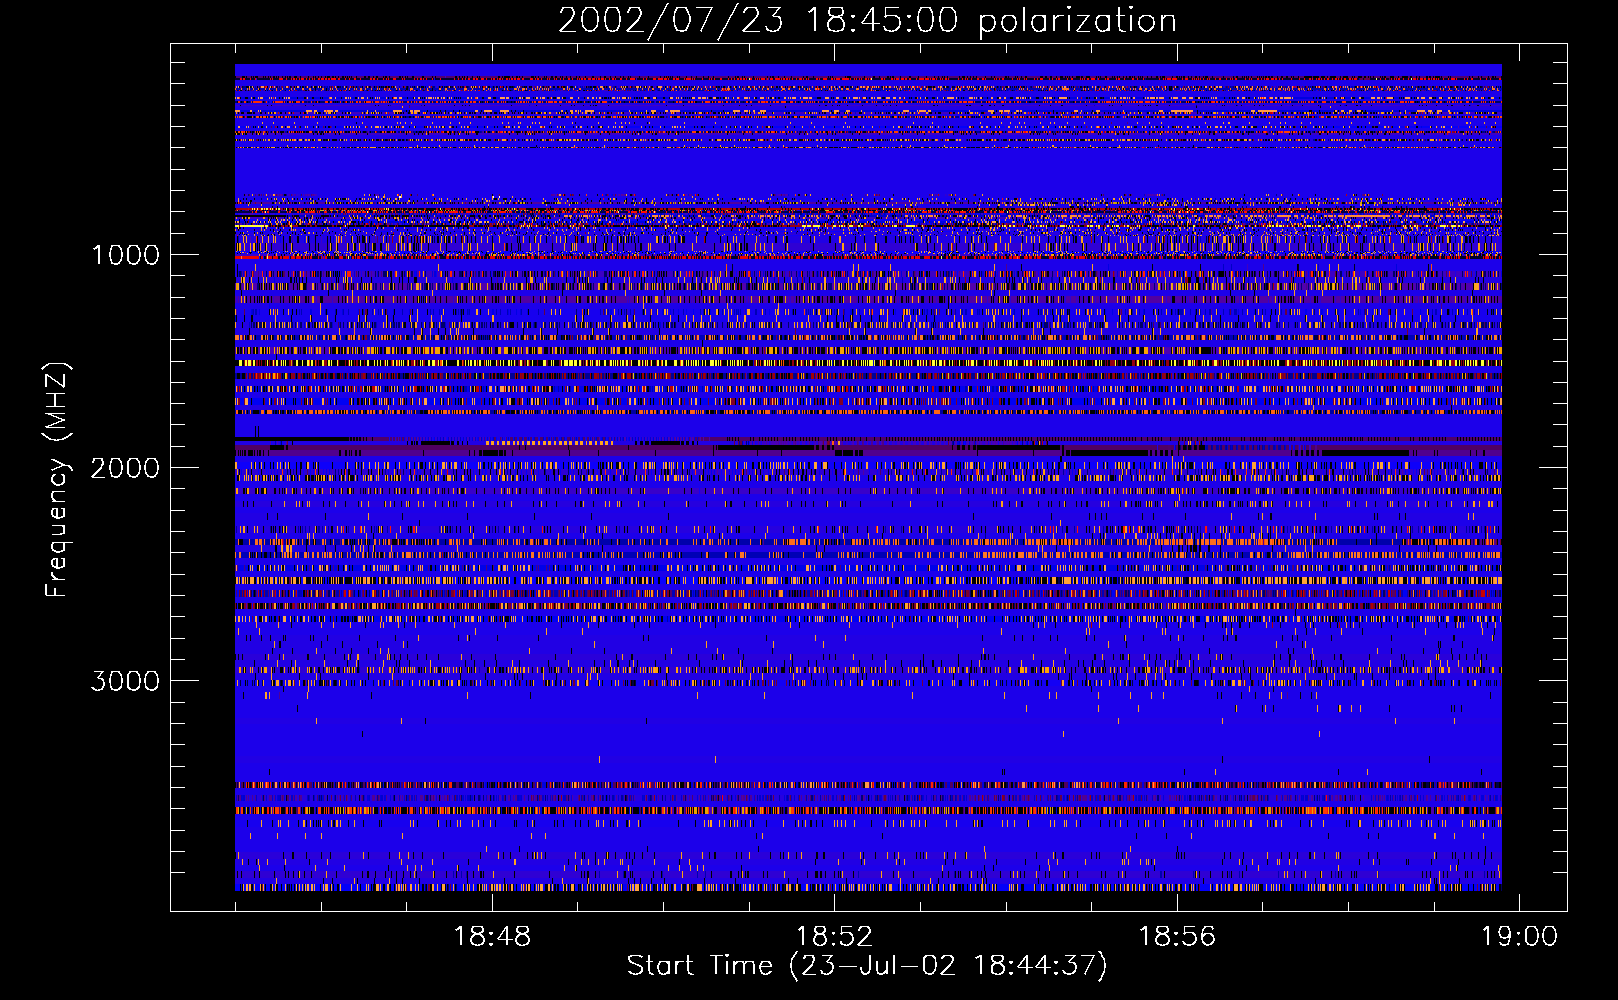Click the 19:00 time tick label
The height and width of the screenshot is (1000, 1618).
(x=1519, y=937)
